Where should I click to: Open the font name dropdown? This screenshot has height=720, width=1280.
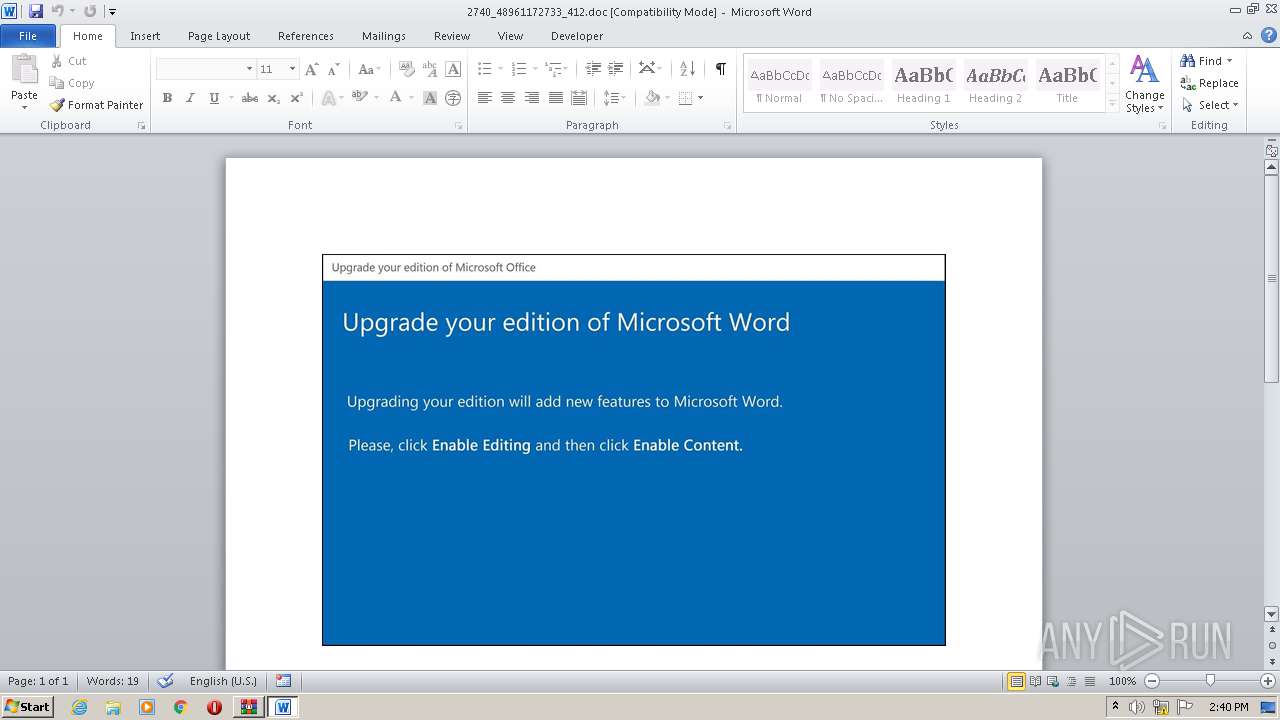[249, 69]
